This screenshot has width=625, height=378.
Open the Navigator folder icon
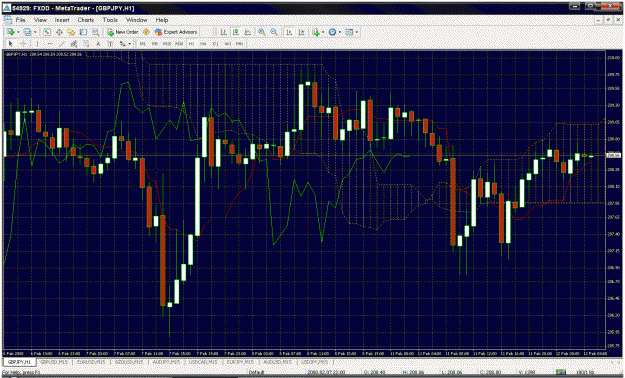click(71, 32)
